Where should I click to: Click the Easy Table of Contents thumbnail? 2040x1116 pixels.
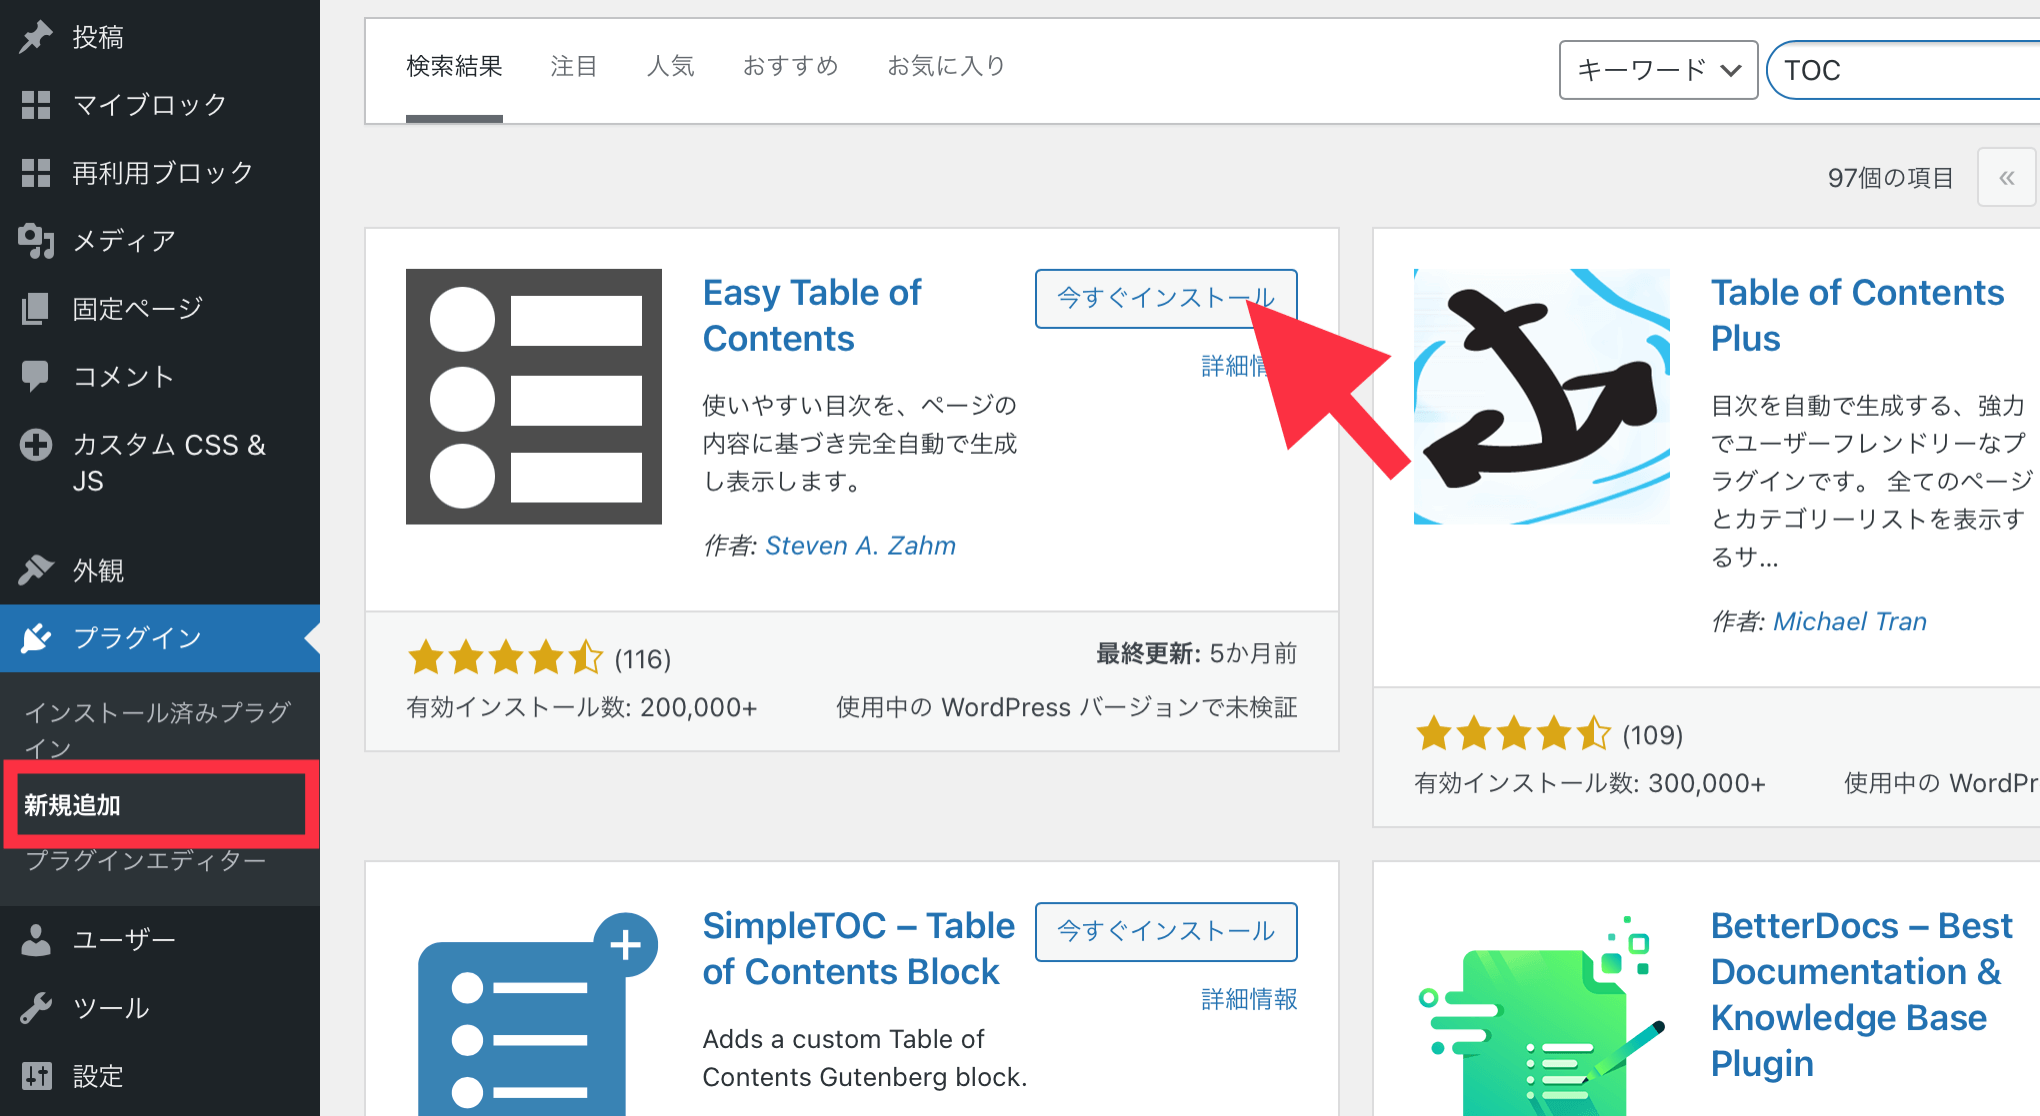click(534, 396)
